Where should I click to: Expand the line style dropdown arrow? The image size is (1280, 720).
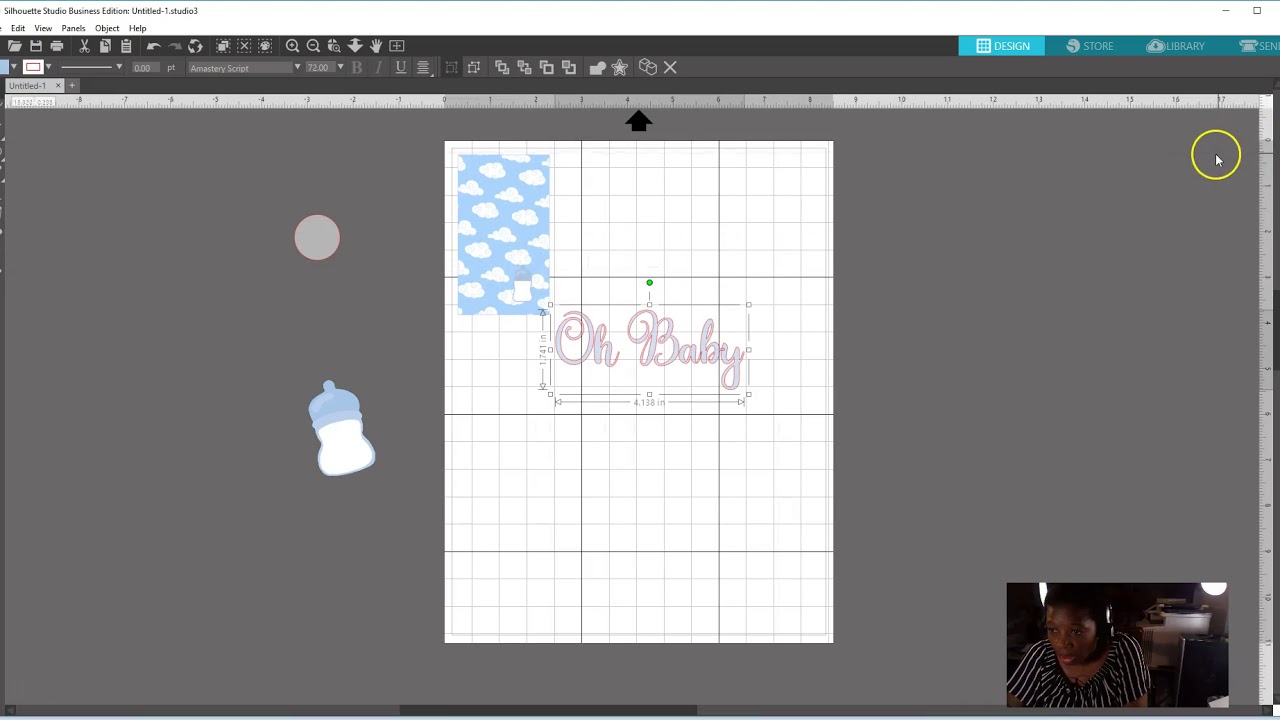(119, 68)
